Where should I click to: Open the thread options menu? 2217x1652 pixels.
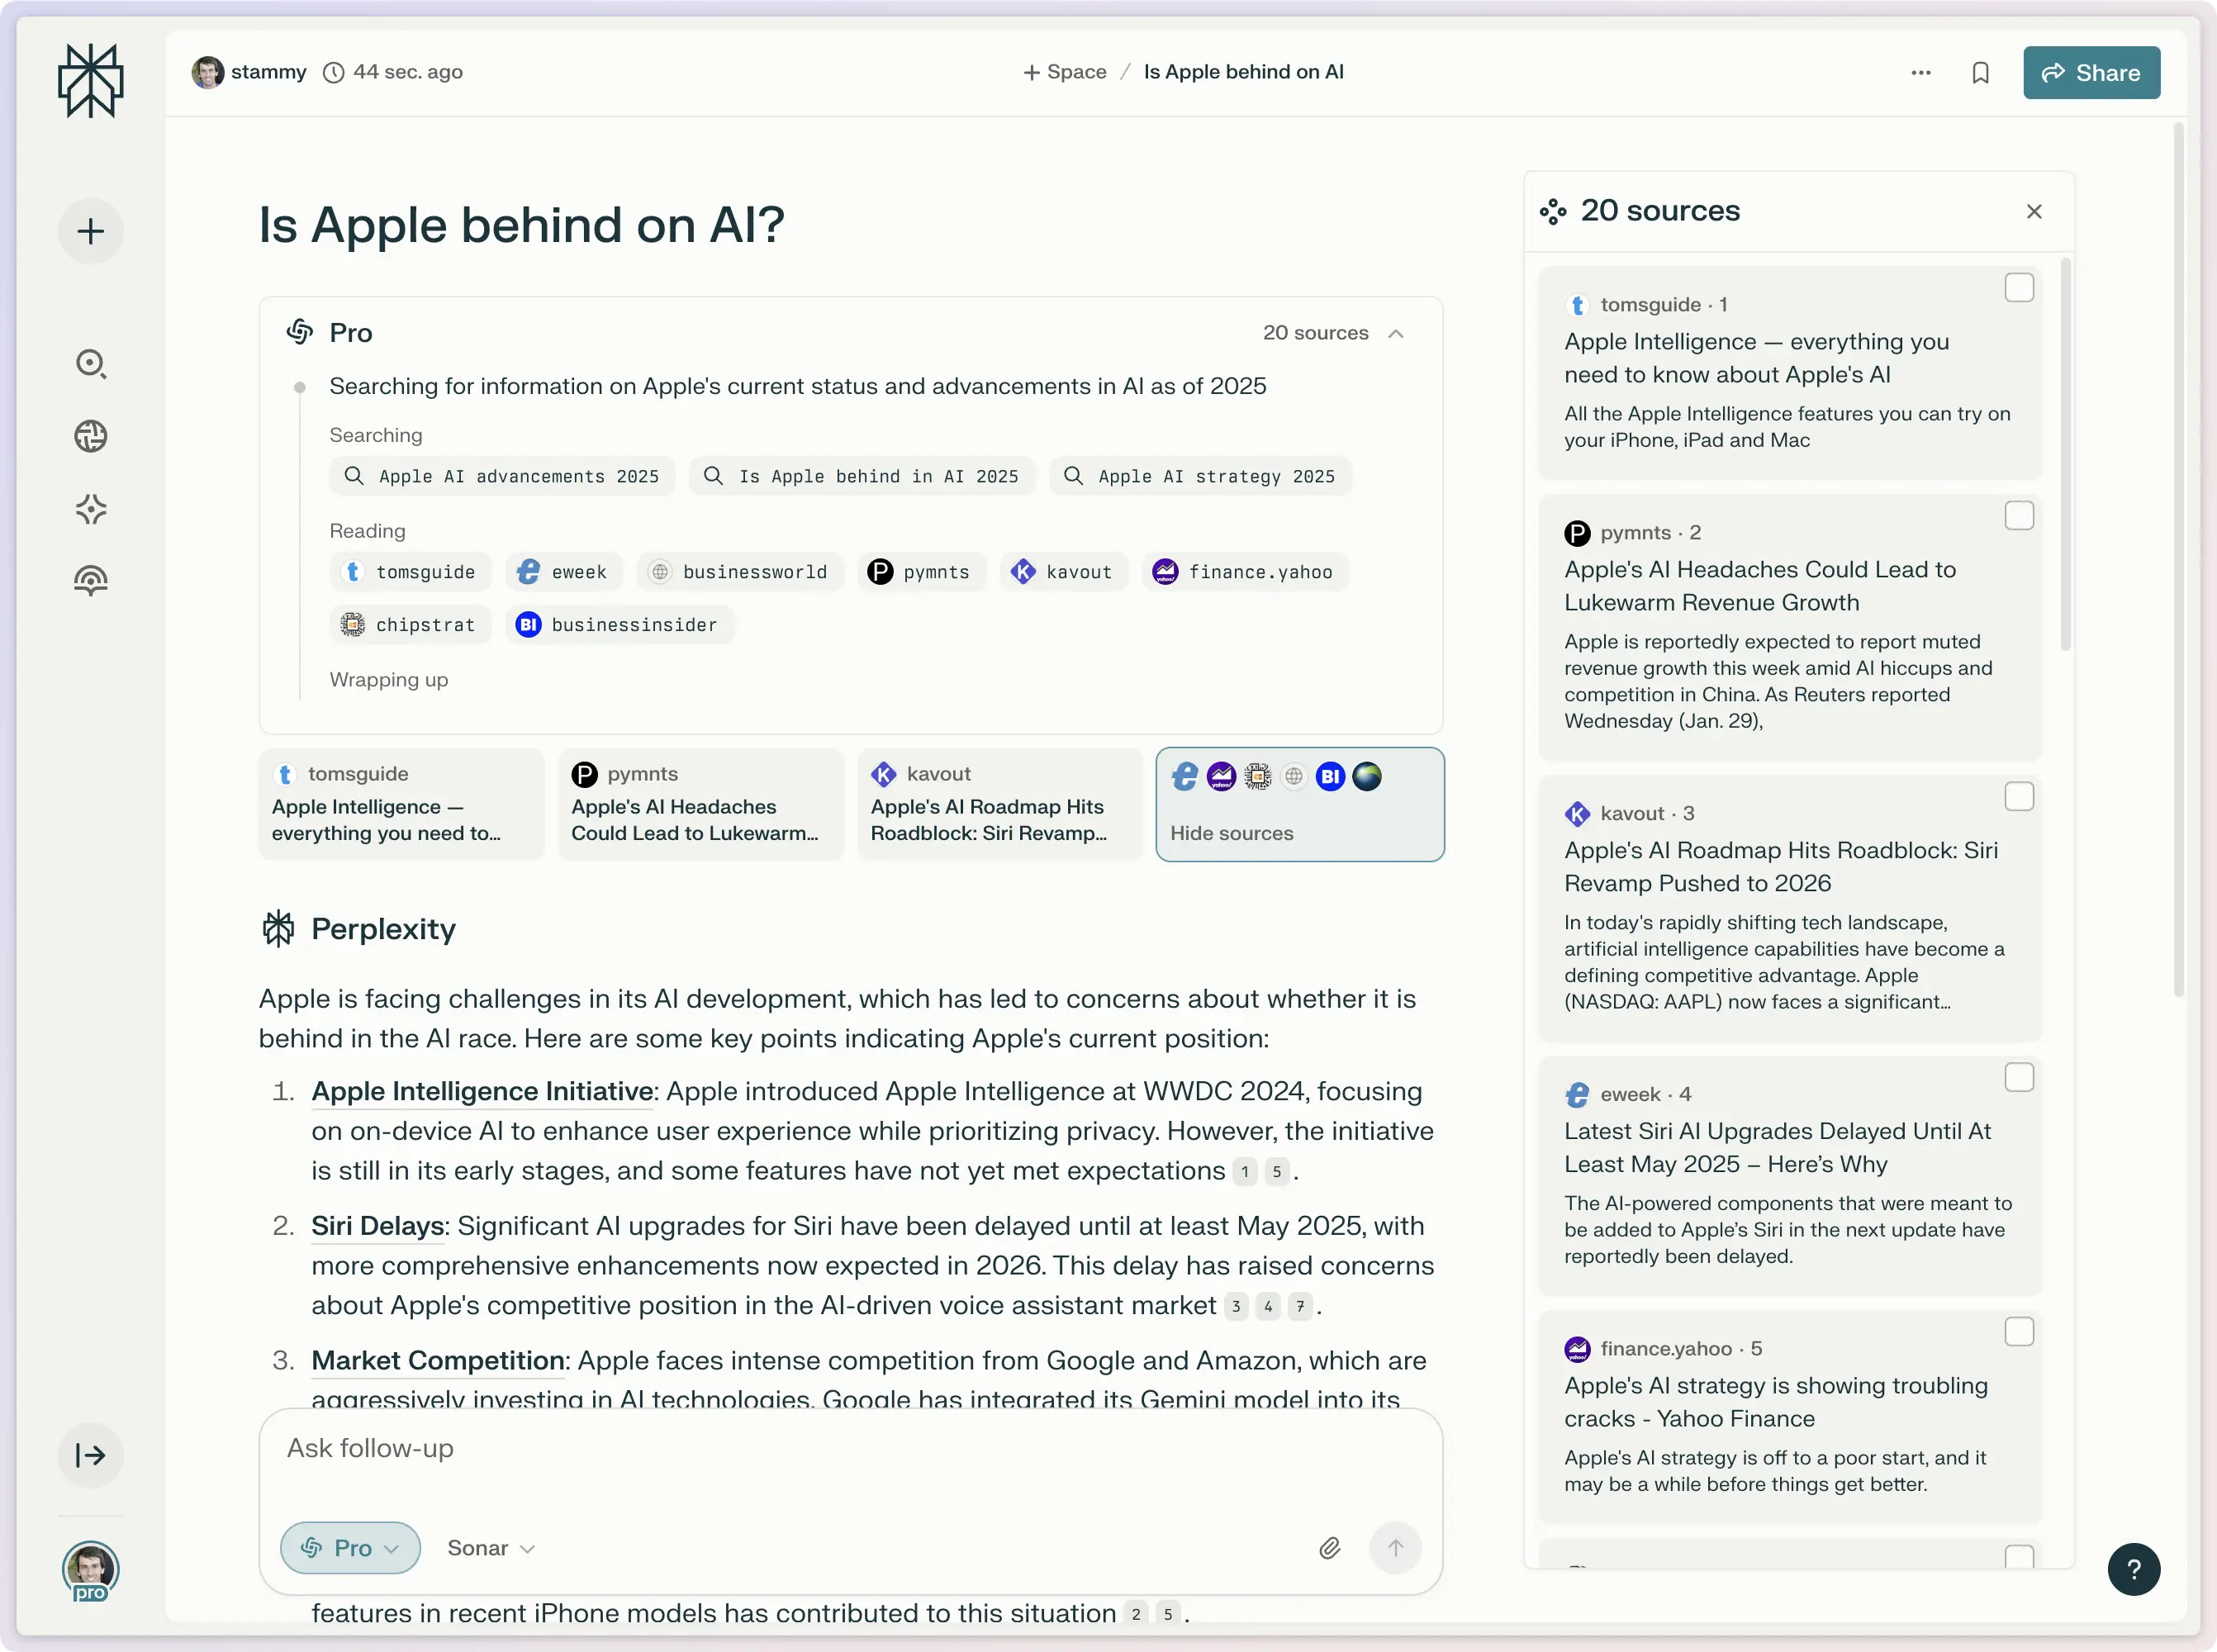(x=1920, y=72)
